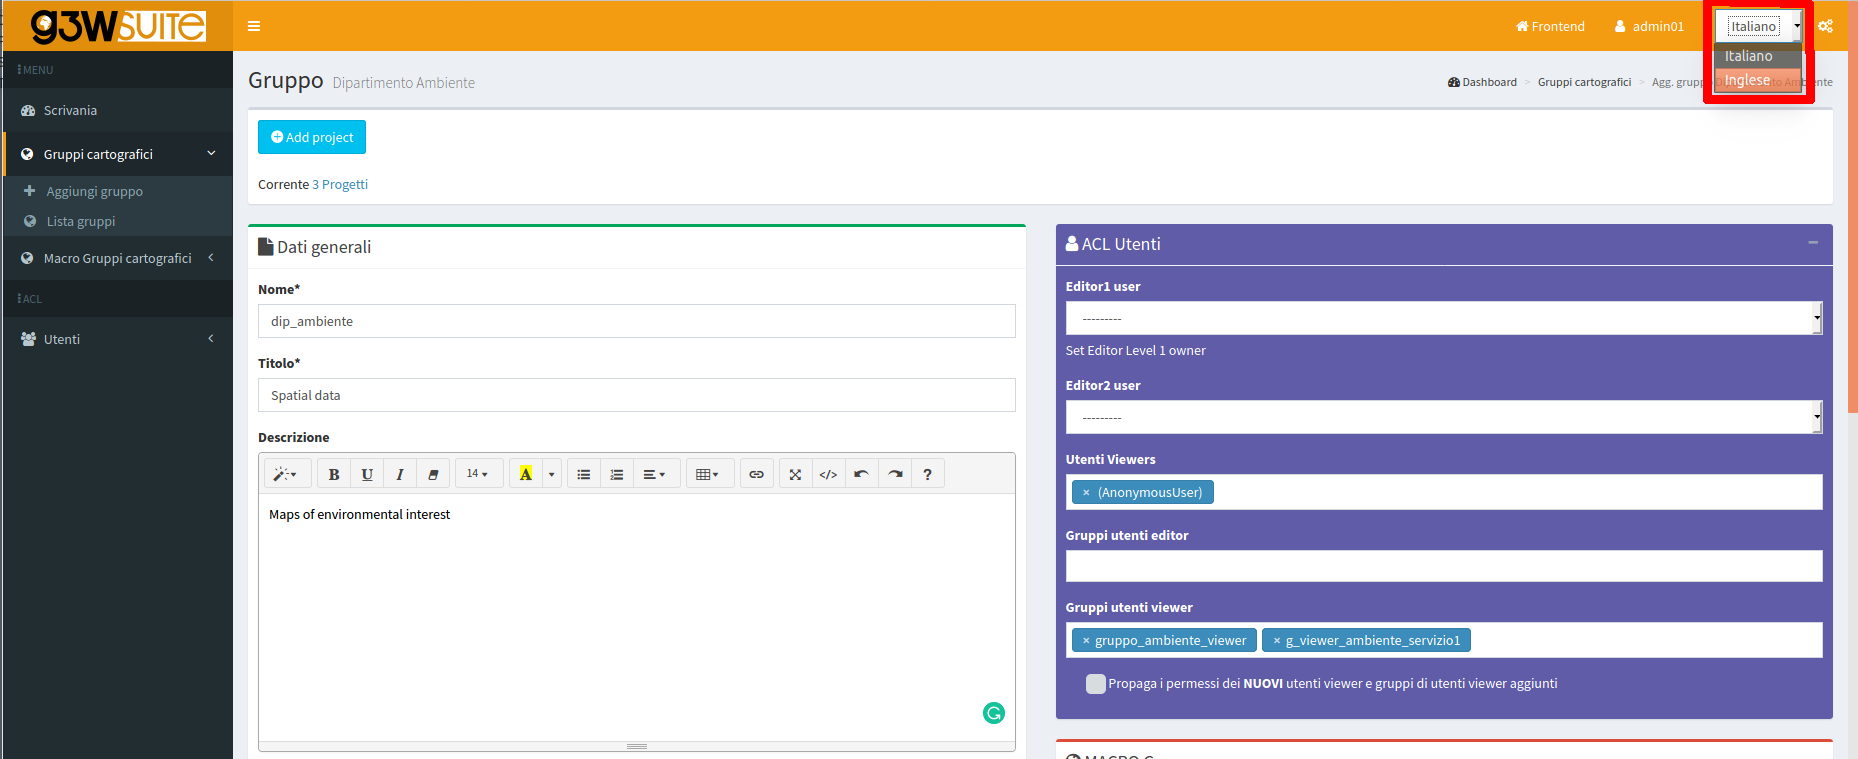Toggle fullscreen mode of the editor
This screenshot has width=1858, height=759.
click(x=795, y=474)
